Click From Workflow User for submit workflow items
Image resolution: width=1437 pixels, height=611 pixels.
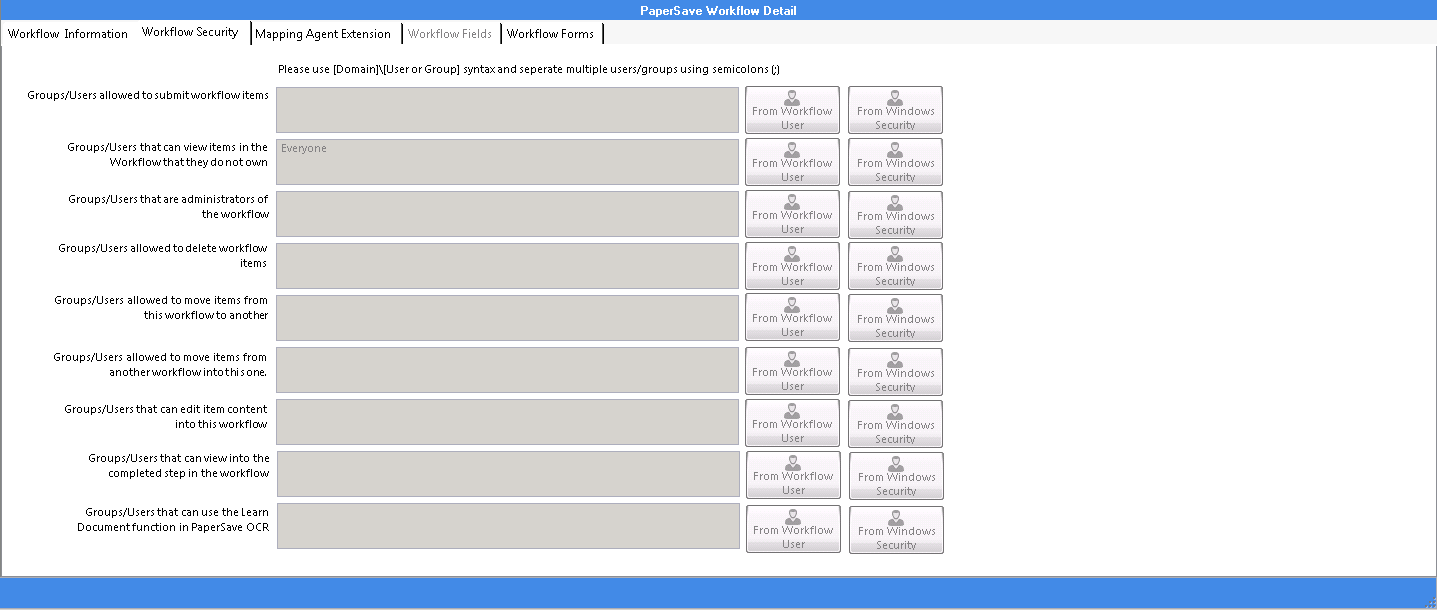tap(792, 110)
